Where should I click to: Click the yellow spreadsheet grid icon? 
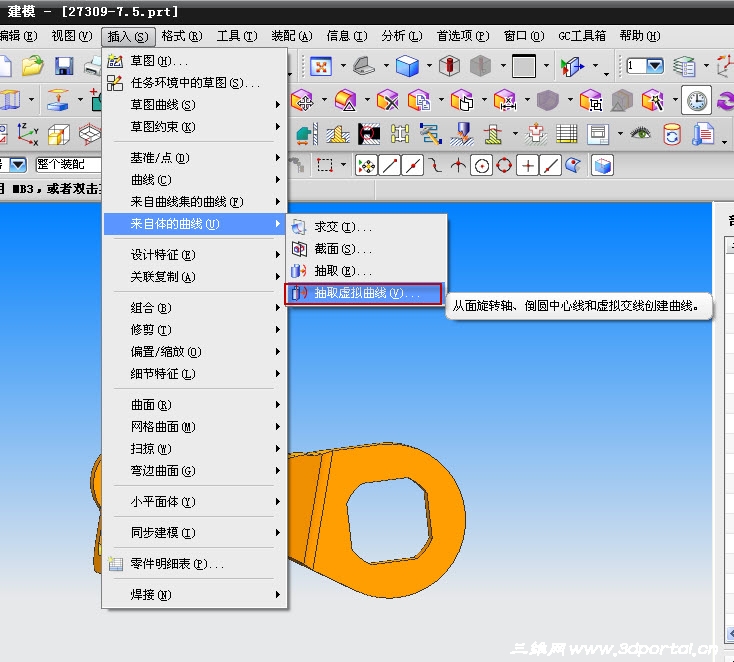[566, 134]
